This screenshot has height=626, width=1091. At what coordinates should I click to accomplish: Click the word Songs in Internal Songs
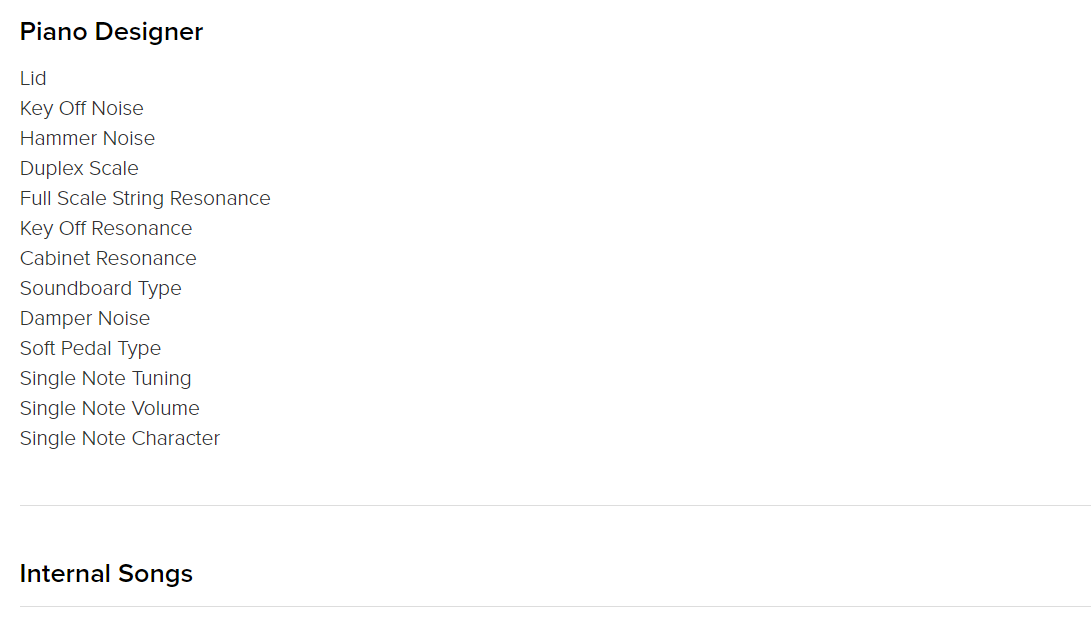[x=155, y=574]
